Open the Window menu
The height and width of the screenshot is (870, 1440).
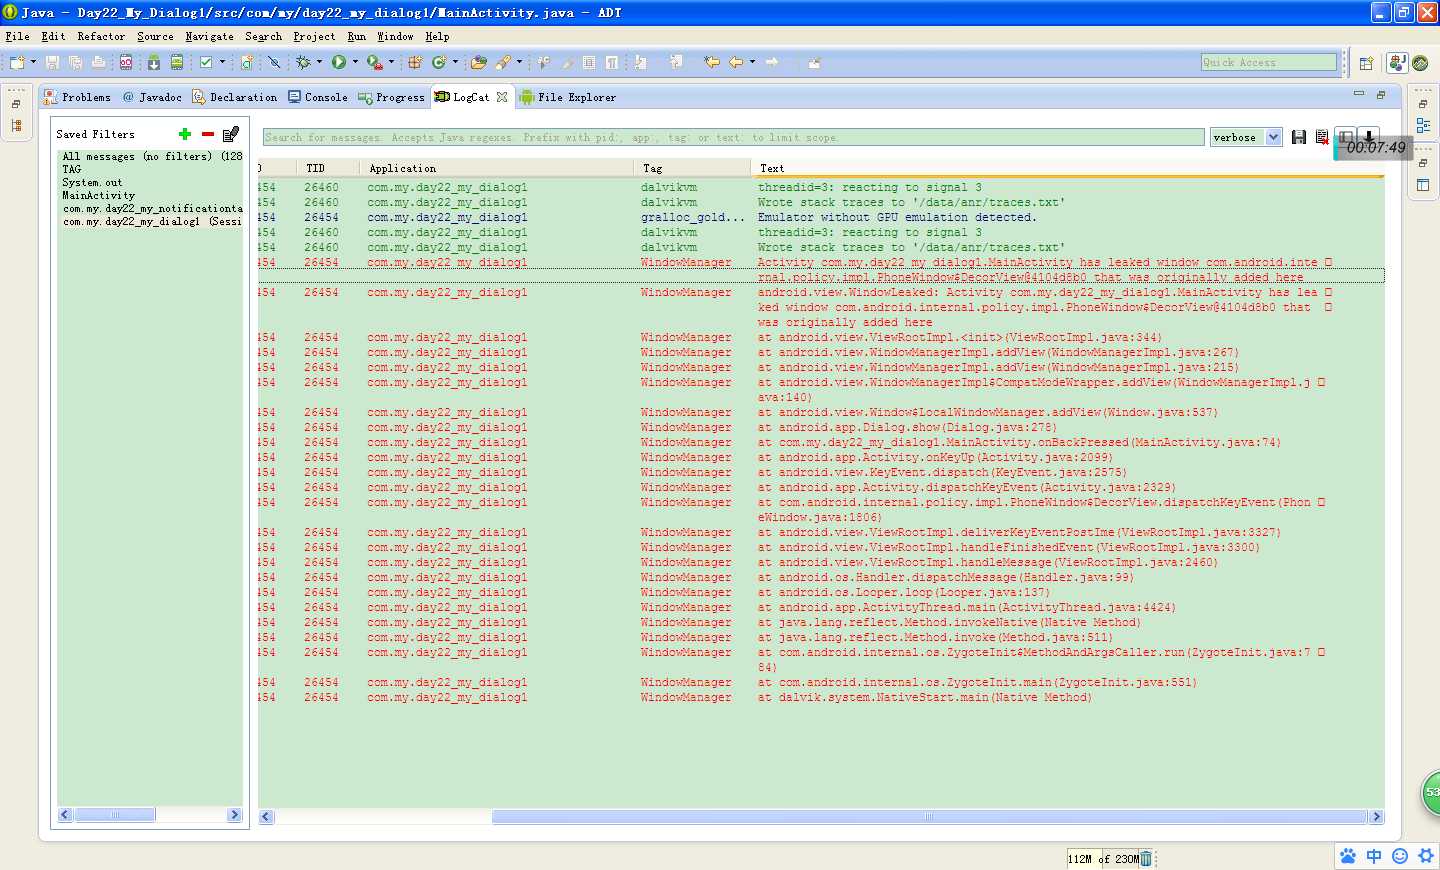(x=395, y=36)
